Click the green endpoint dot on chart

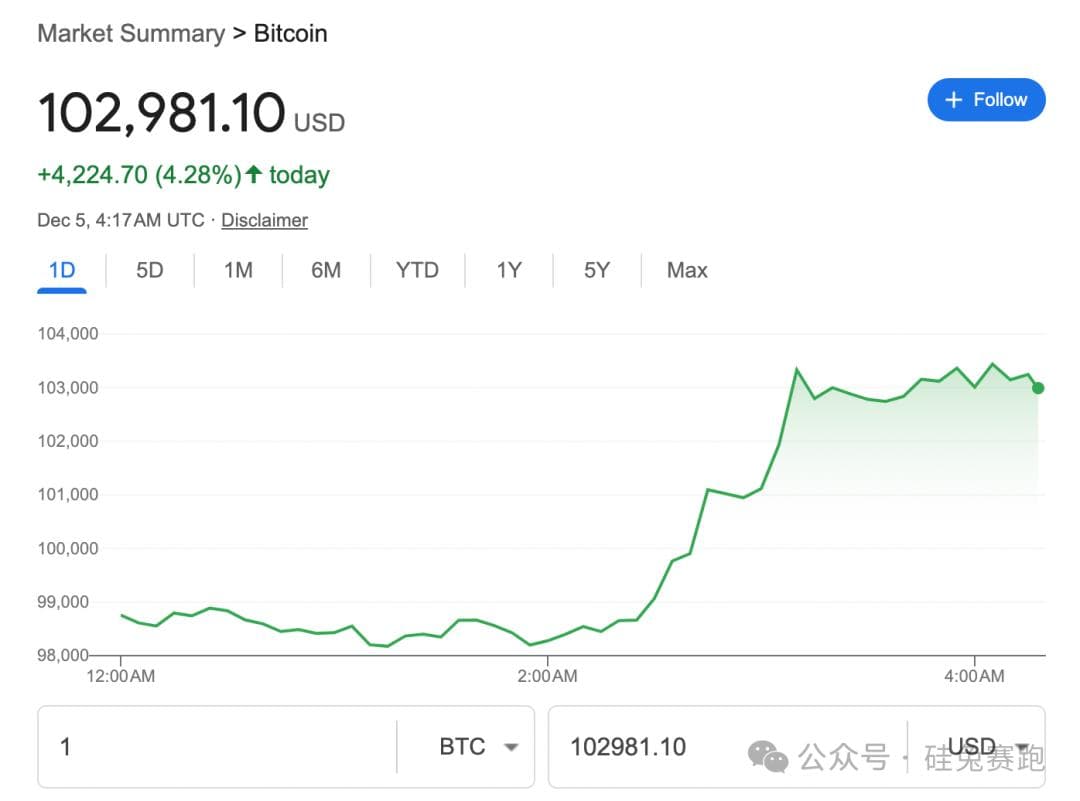[x=1038, y=388]
